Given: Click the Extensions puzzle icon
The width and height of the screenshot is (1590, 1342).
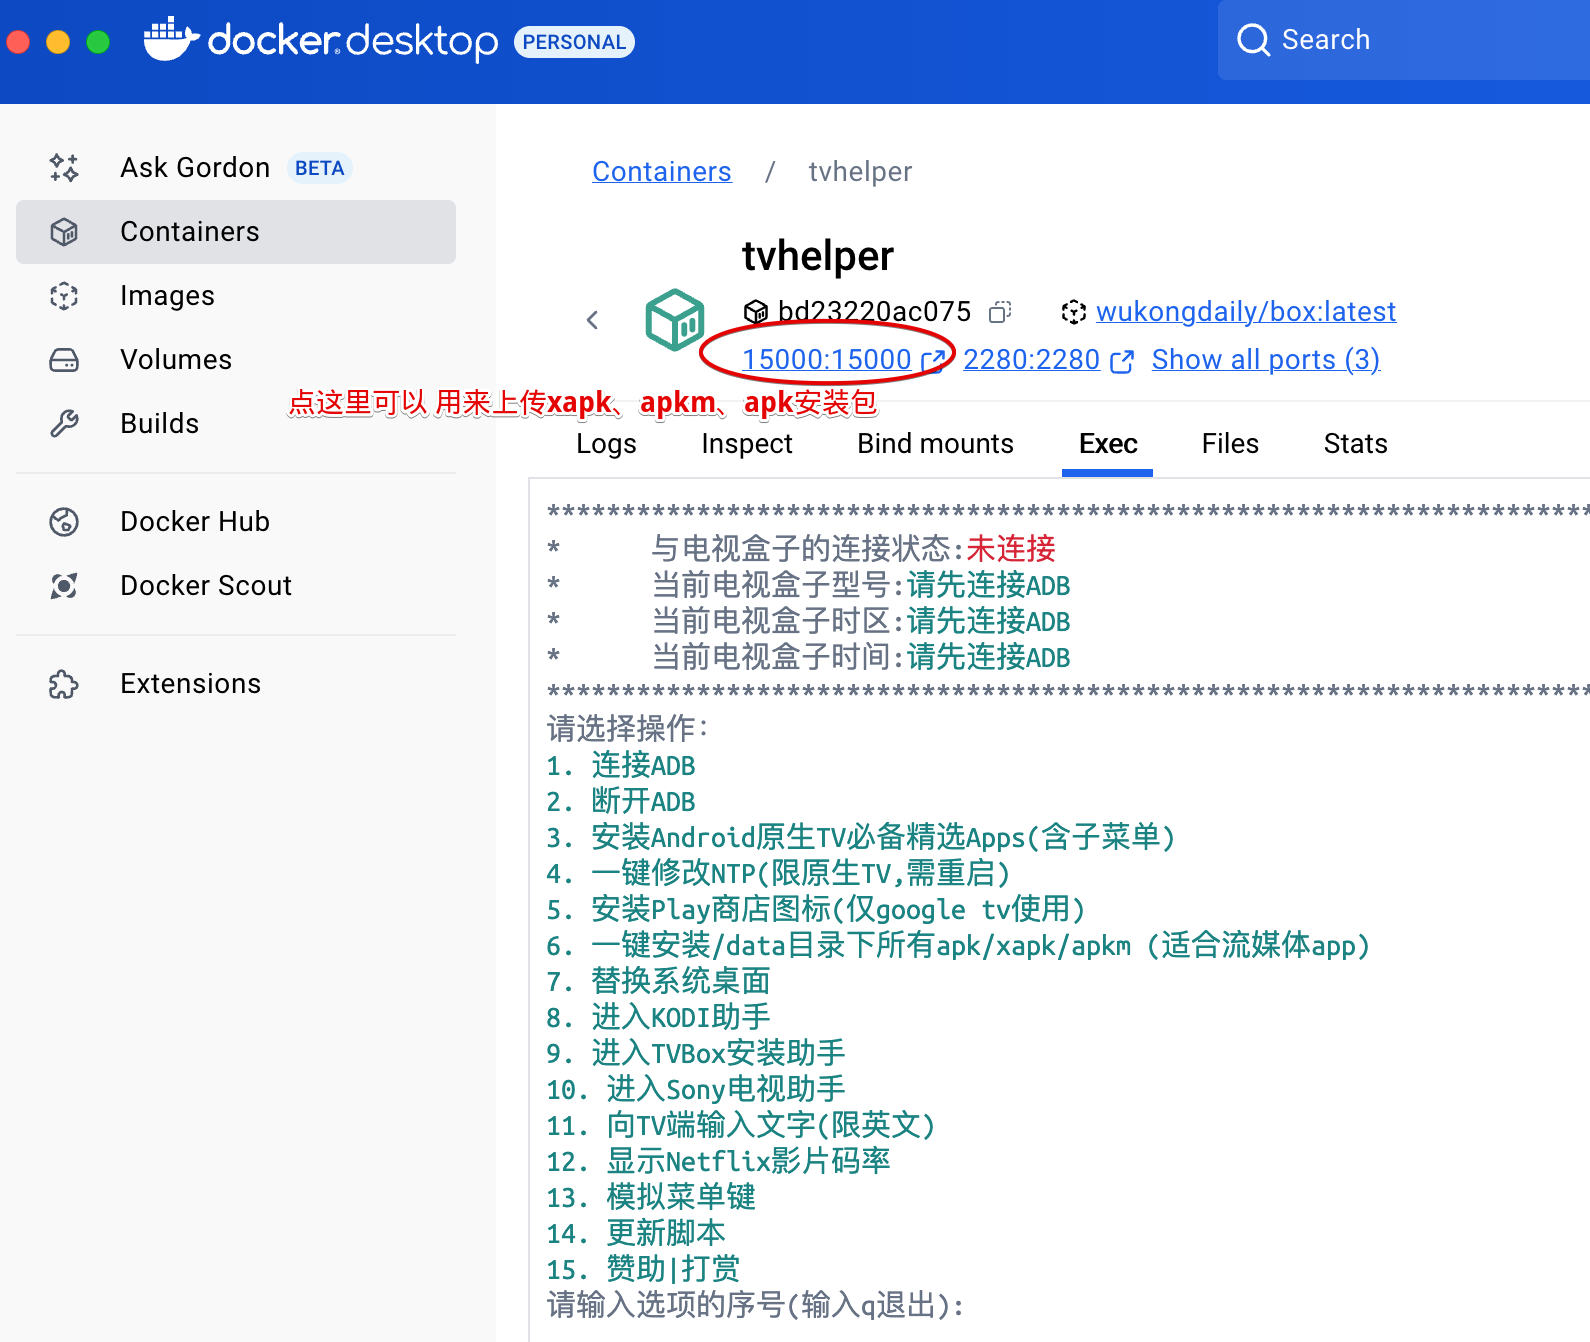Looking at the screenshot, I should (x=64, y=684).
